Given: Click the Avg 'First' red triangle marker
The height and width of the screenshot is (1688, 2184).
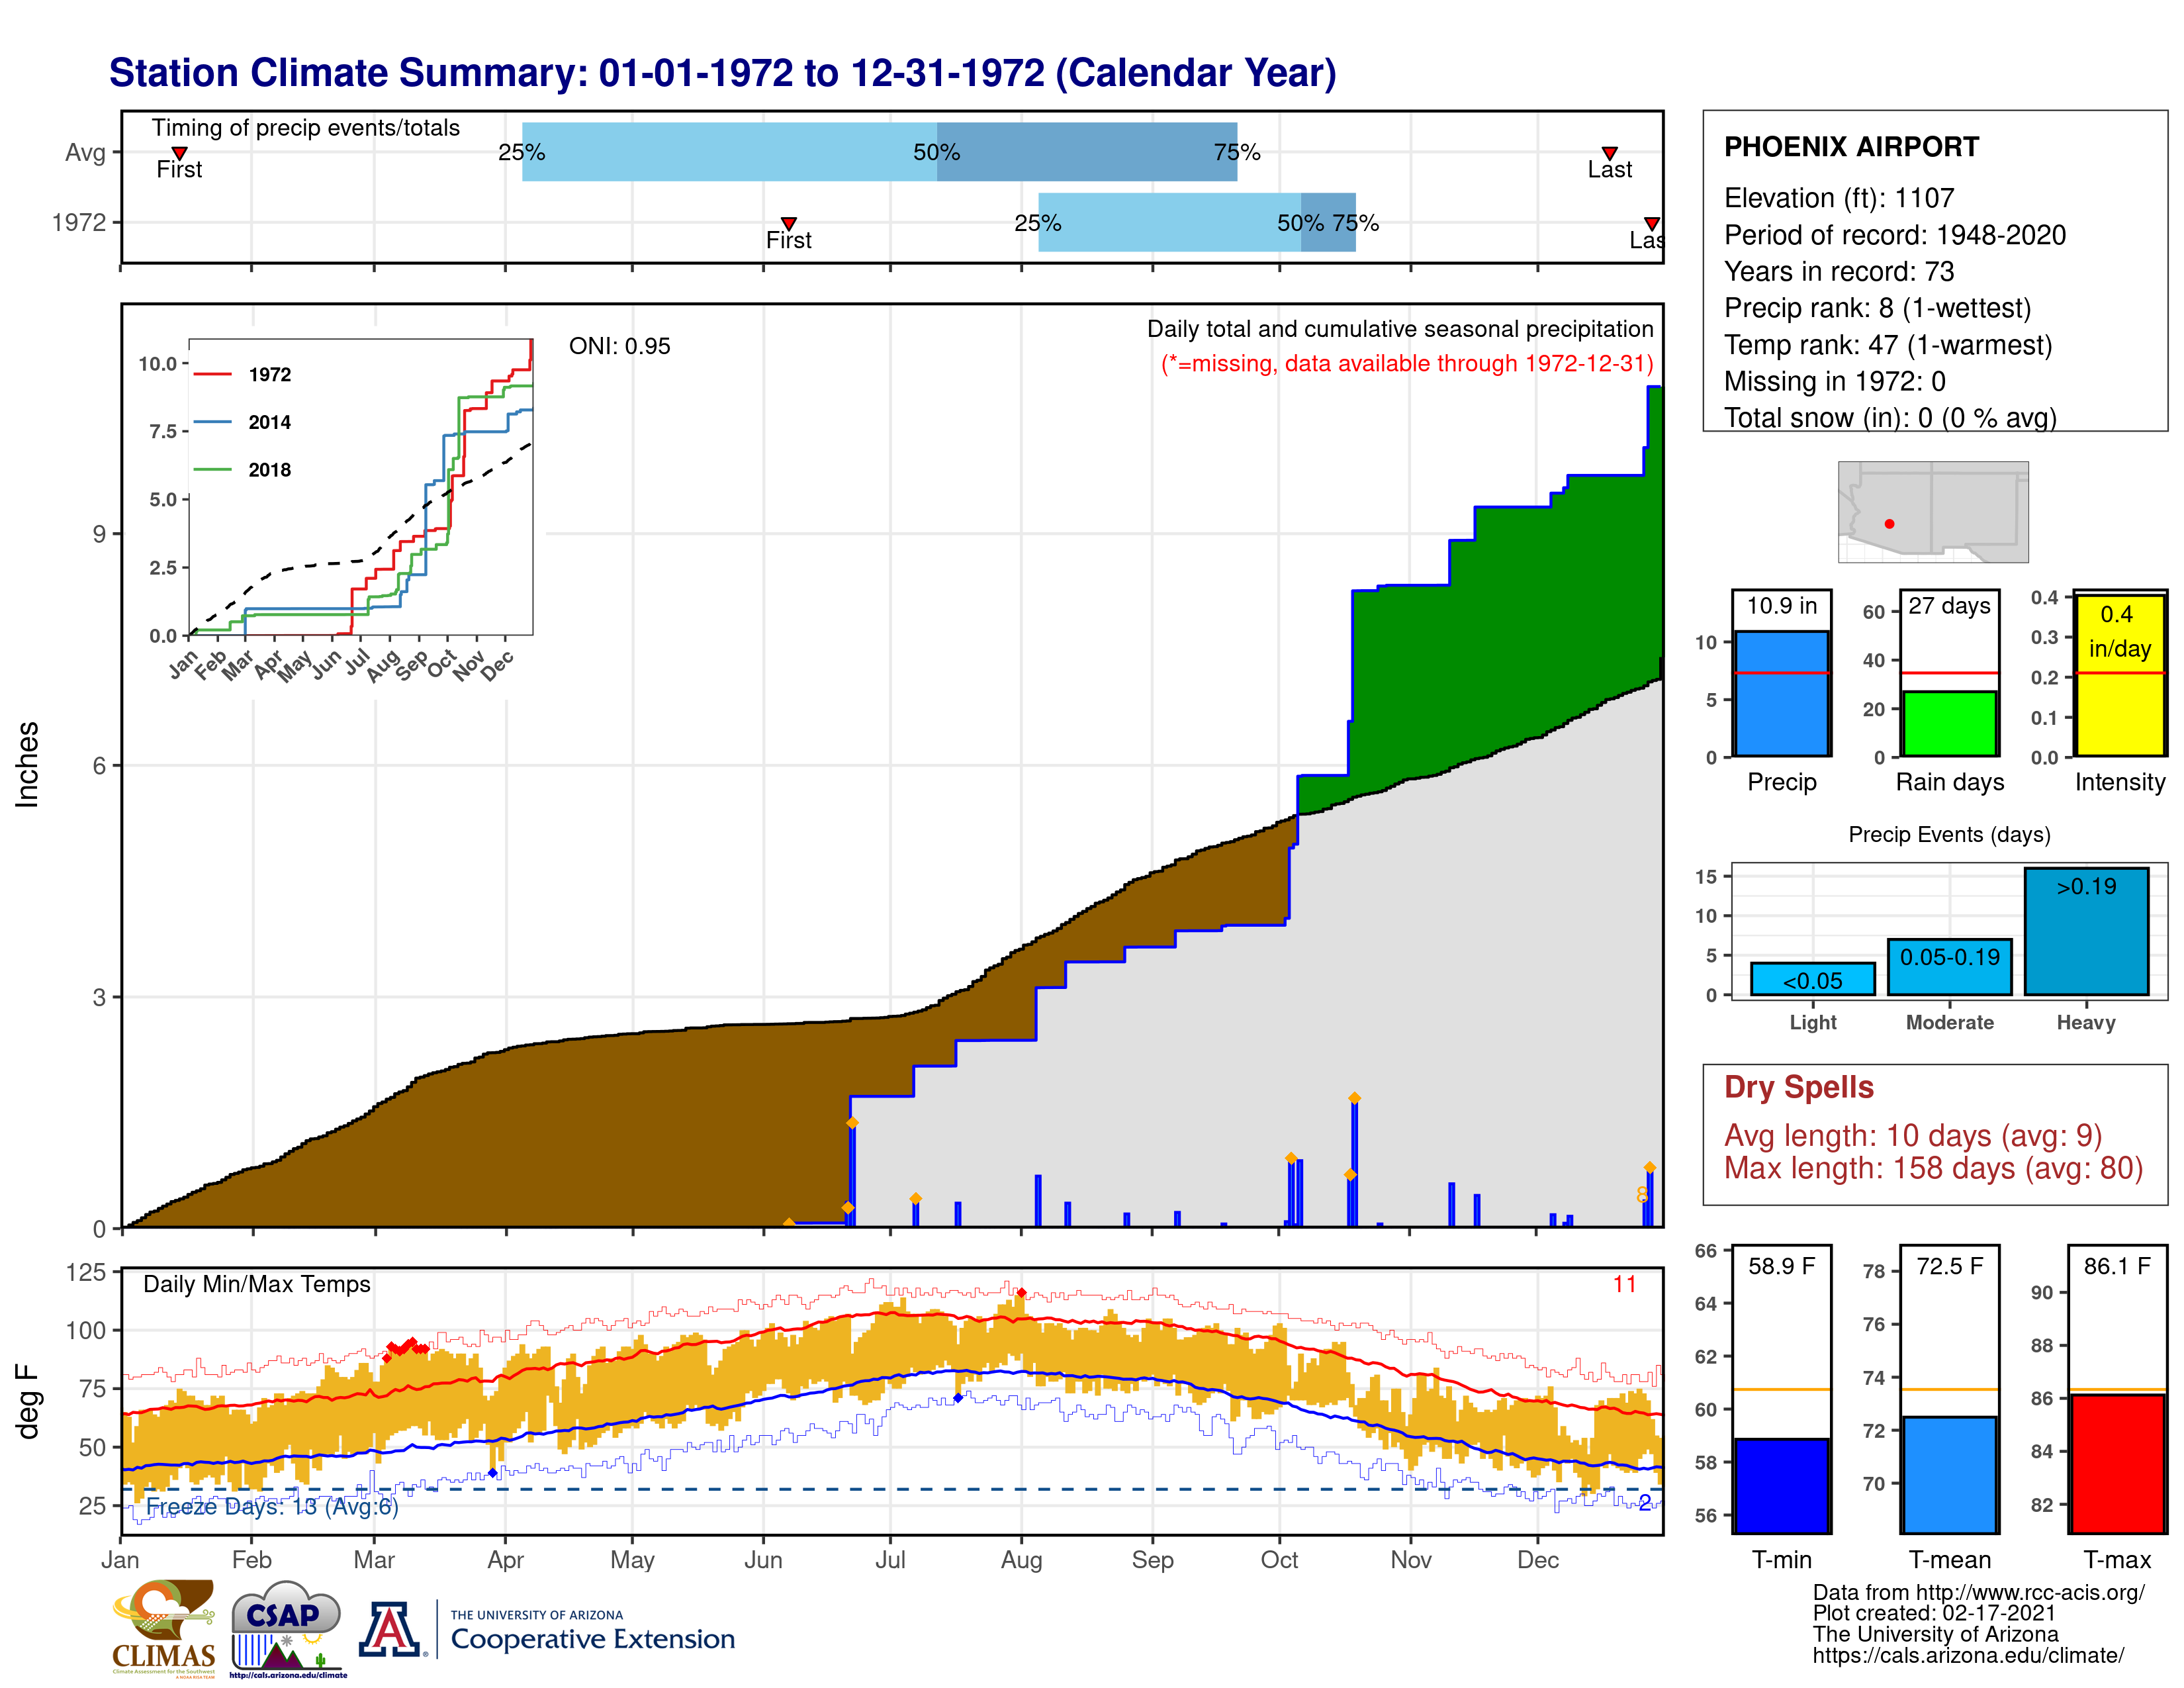Looking at the screenshot, I should pyautogui.click(x=180, y=153).
